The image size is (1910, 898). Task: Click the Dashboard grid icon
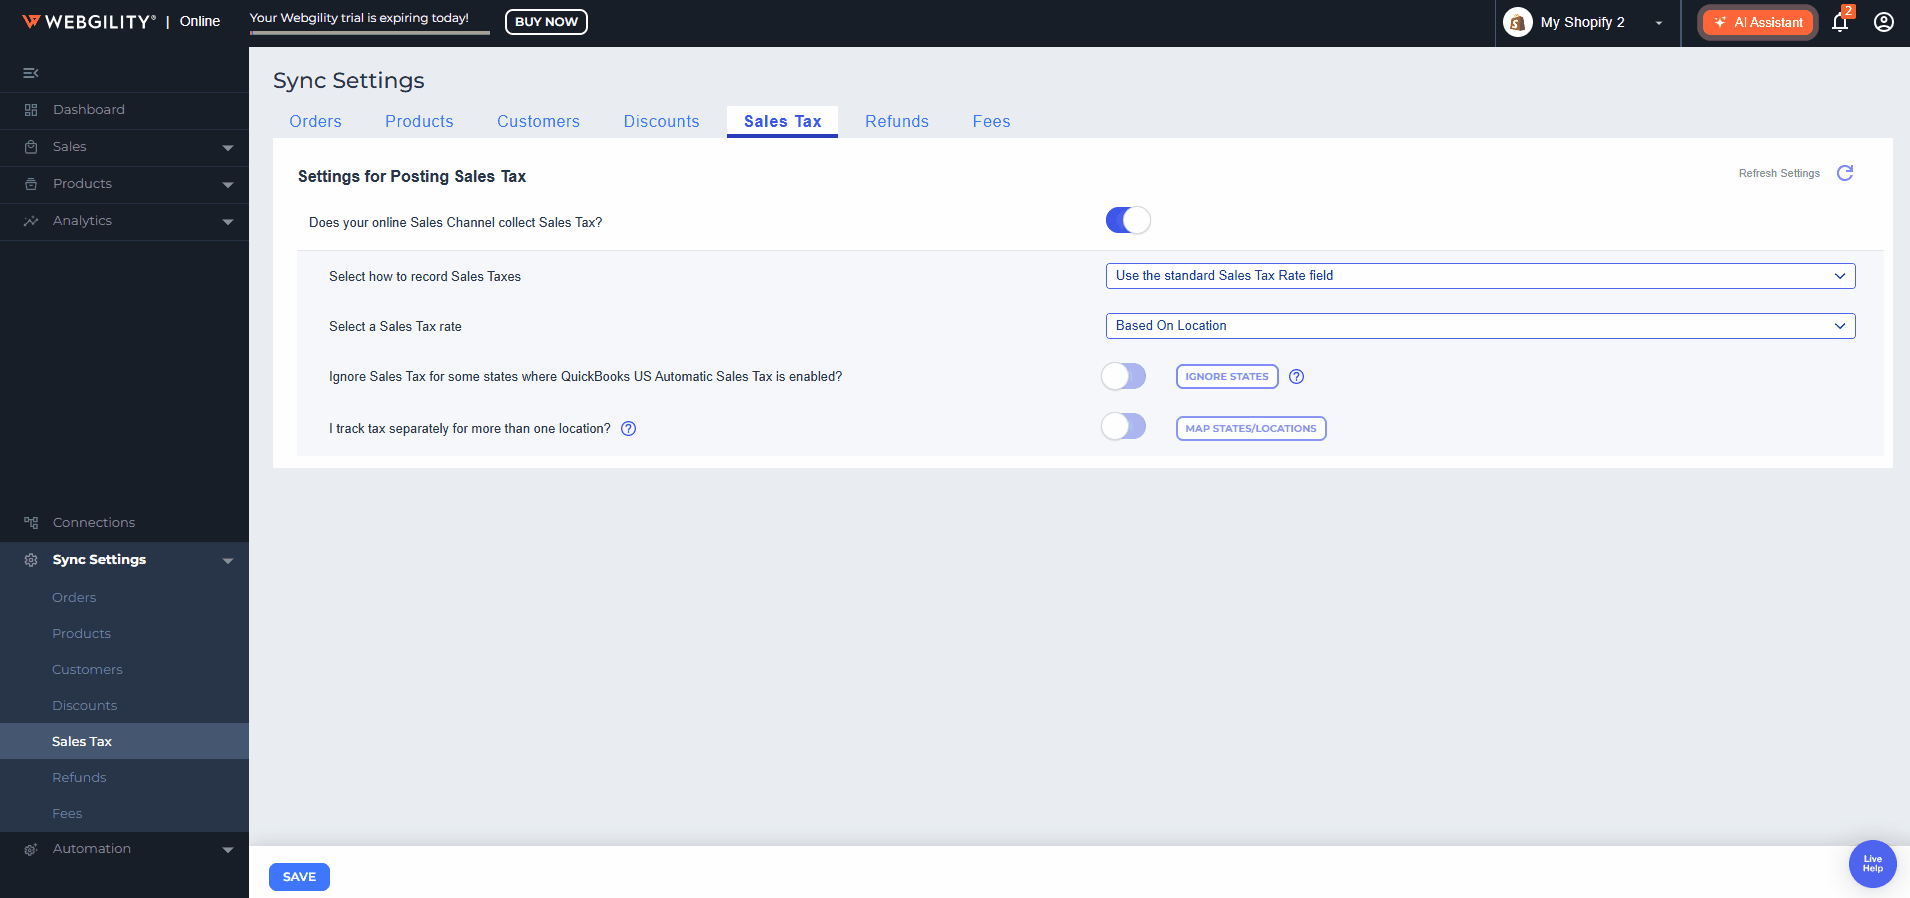click(31, 110)
